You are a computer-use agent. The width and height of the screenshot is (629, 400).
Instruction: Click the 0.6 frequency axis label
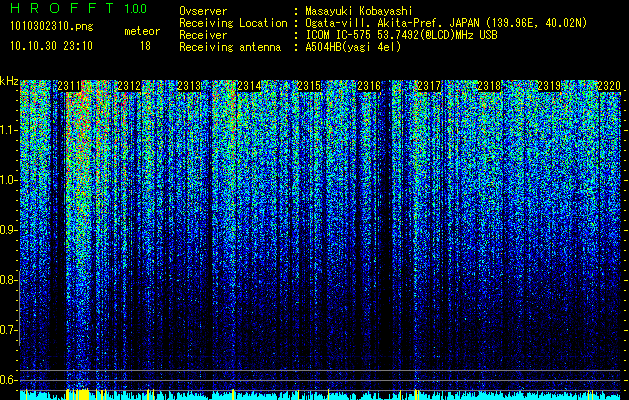pyautogui.click(x=7, y=380)
